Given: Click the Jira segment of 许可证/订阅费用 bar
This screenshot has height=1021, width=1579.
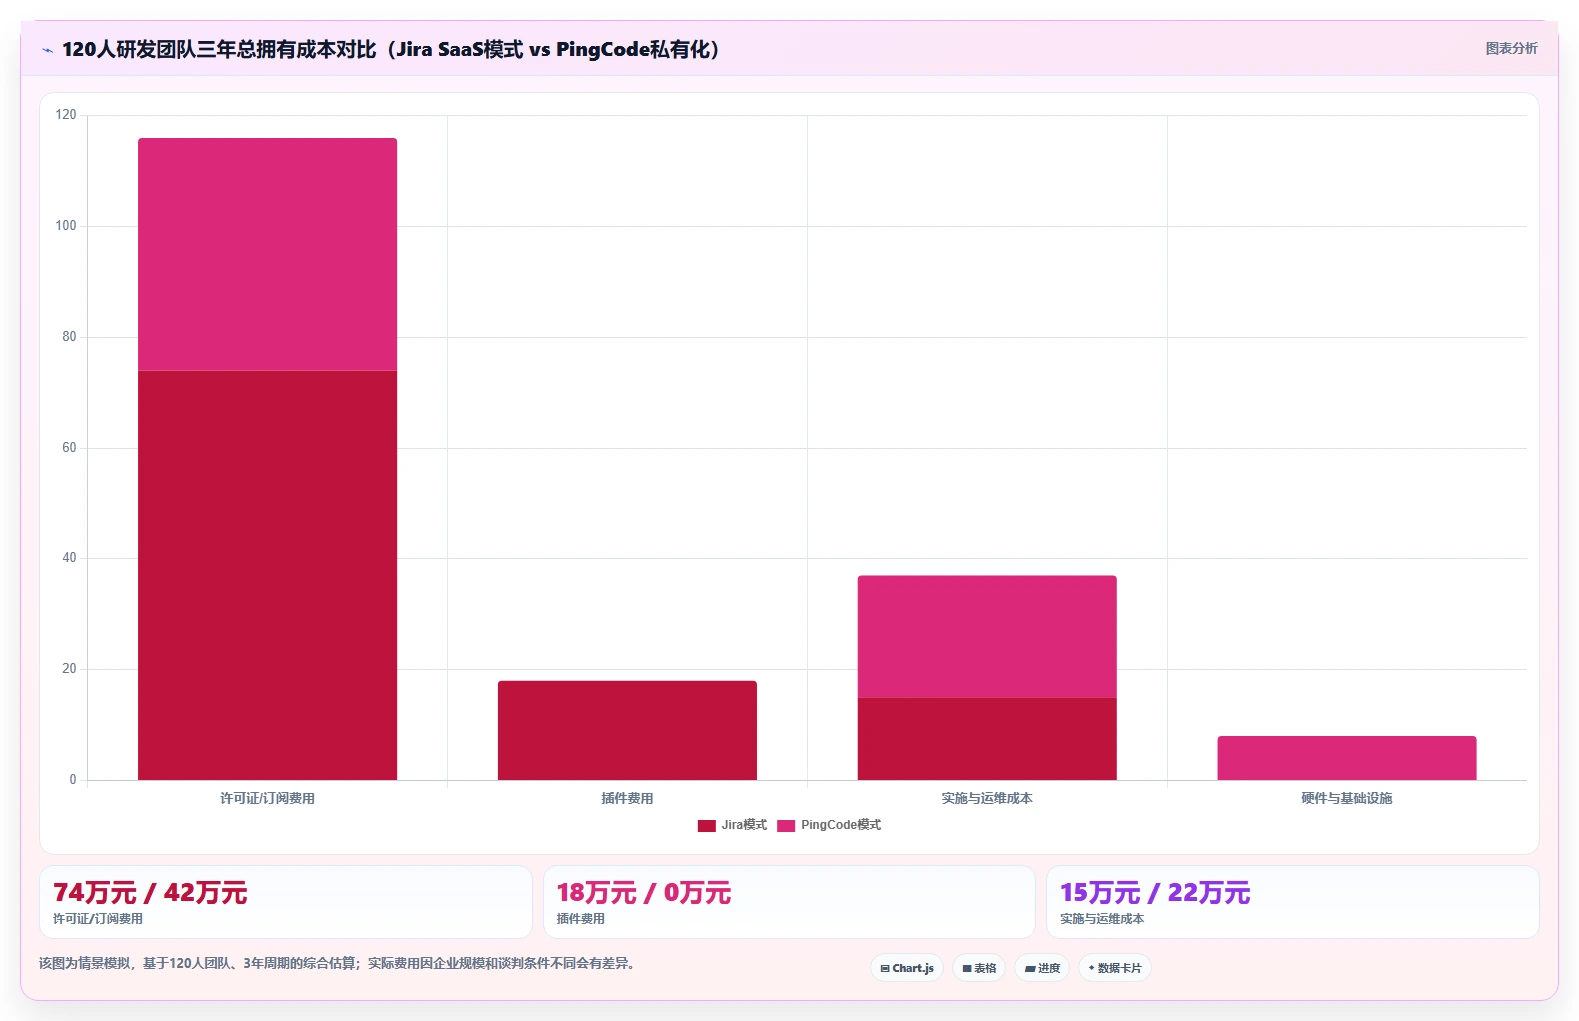Looking at the screenshot, I should (x=267, y=575).
